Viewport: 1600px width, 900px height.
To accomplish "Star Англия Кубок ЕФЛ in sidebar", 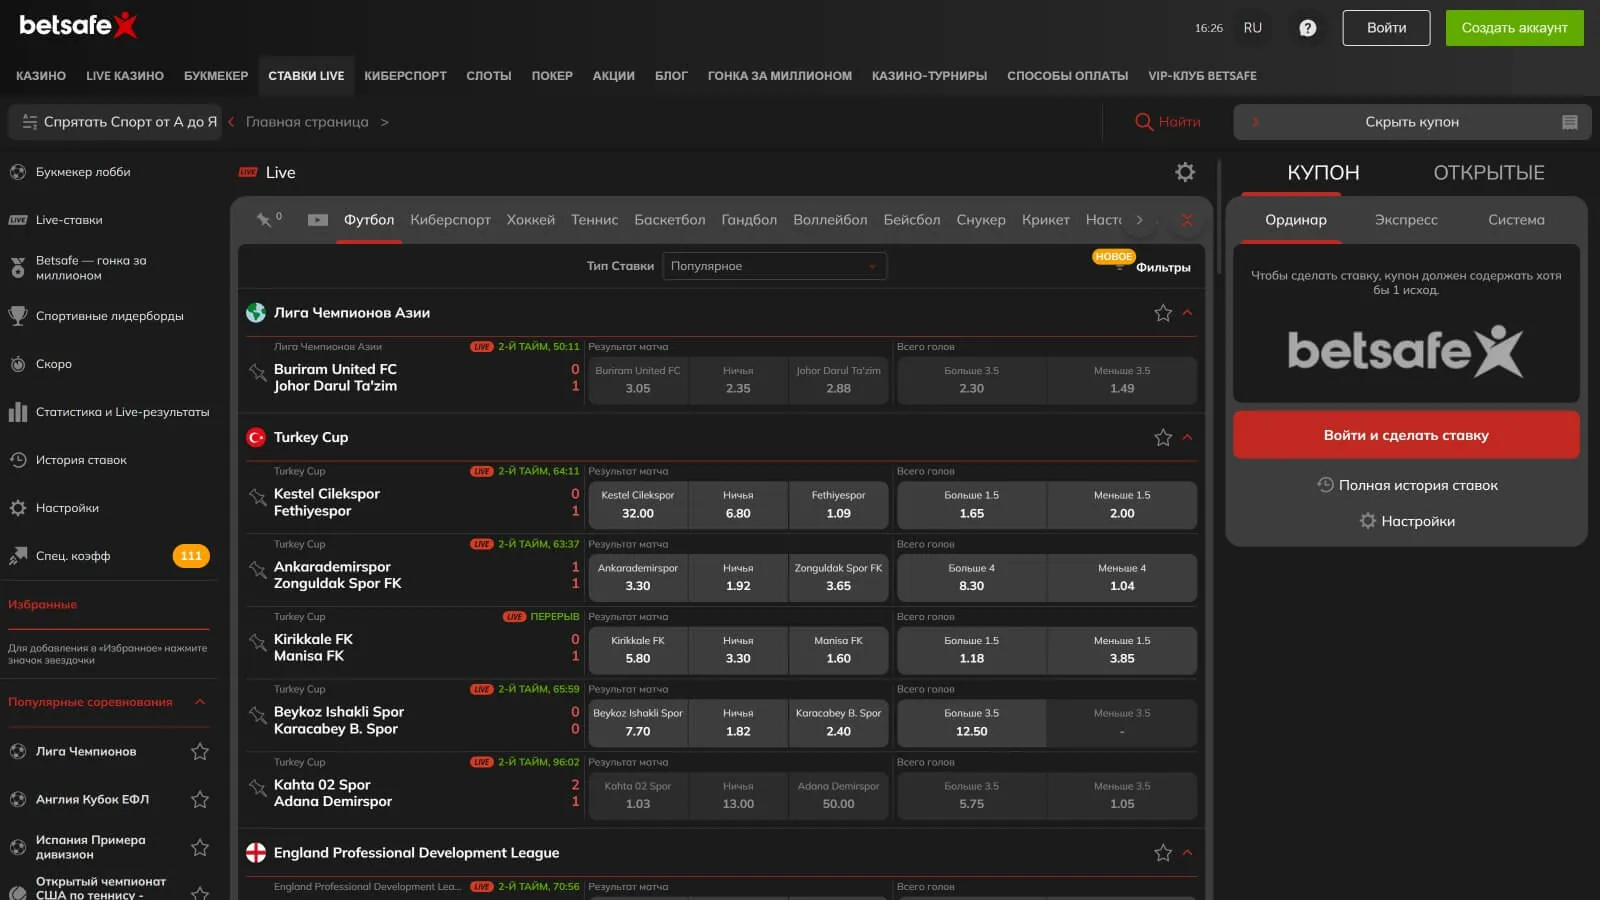I will (200, 799).
